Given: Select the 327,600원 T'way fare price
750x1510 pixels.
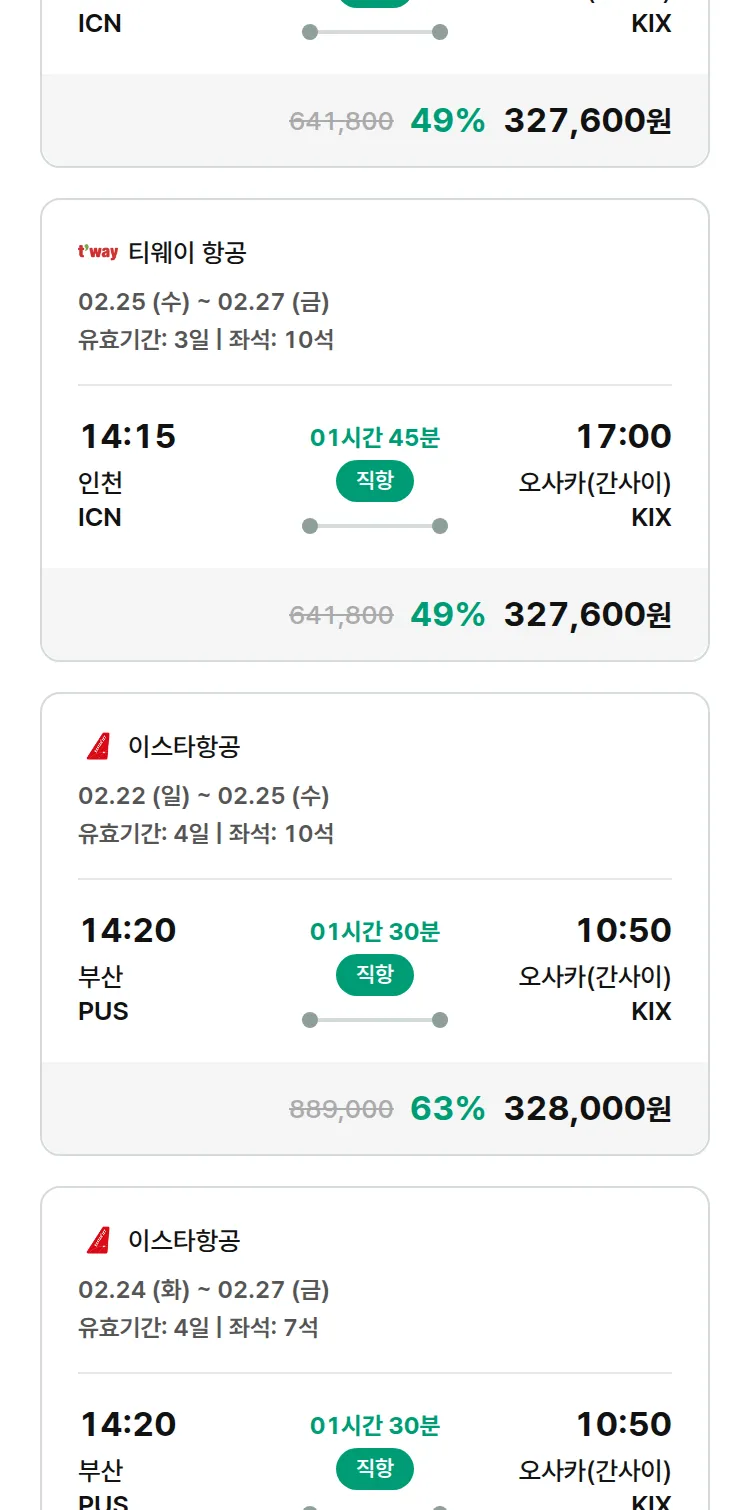Looking at the screenshot, I should pos(587,614).
